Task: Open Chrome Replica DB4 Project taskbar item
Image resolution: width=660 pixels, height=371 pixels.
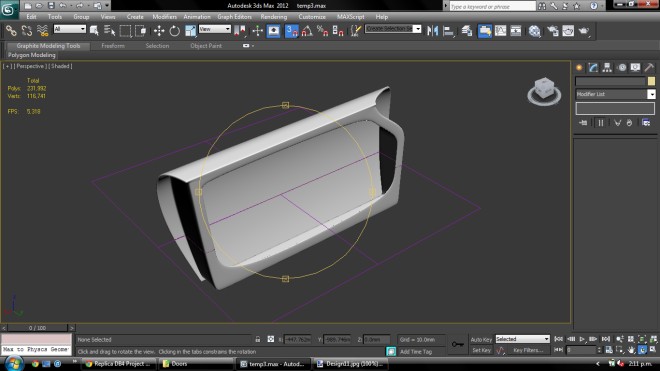Action: [x=118, y=364]
